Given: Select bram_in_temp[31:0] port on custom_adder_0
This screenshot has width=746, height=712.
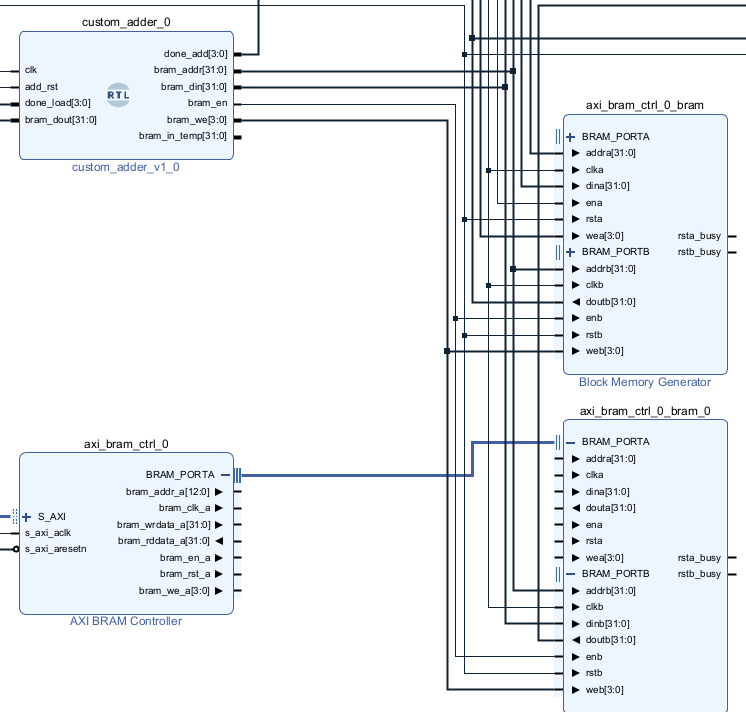Looking at the screenshot, I should pyautogui.click(x=183, y=136).
